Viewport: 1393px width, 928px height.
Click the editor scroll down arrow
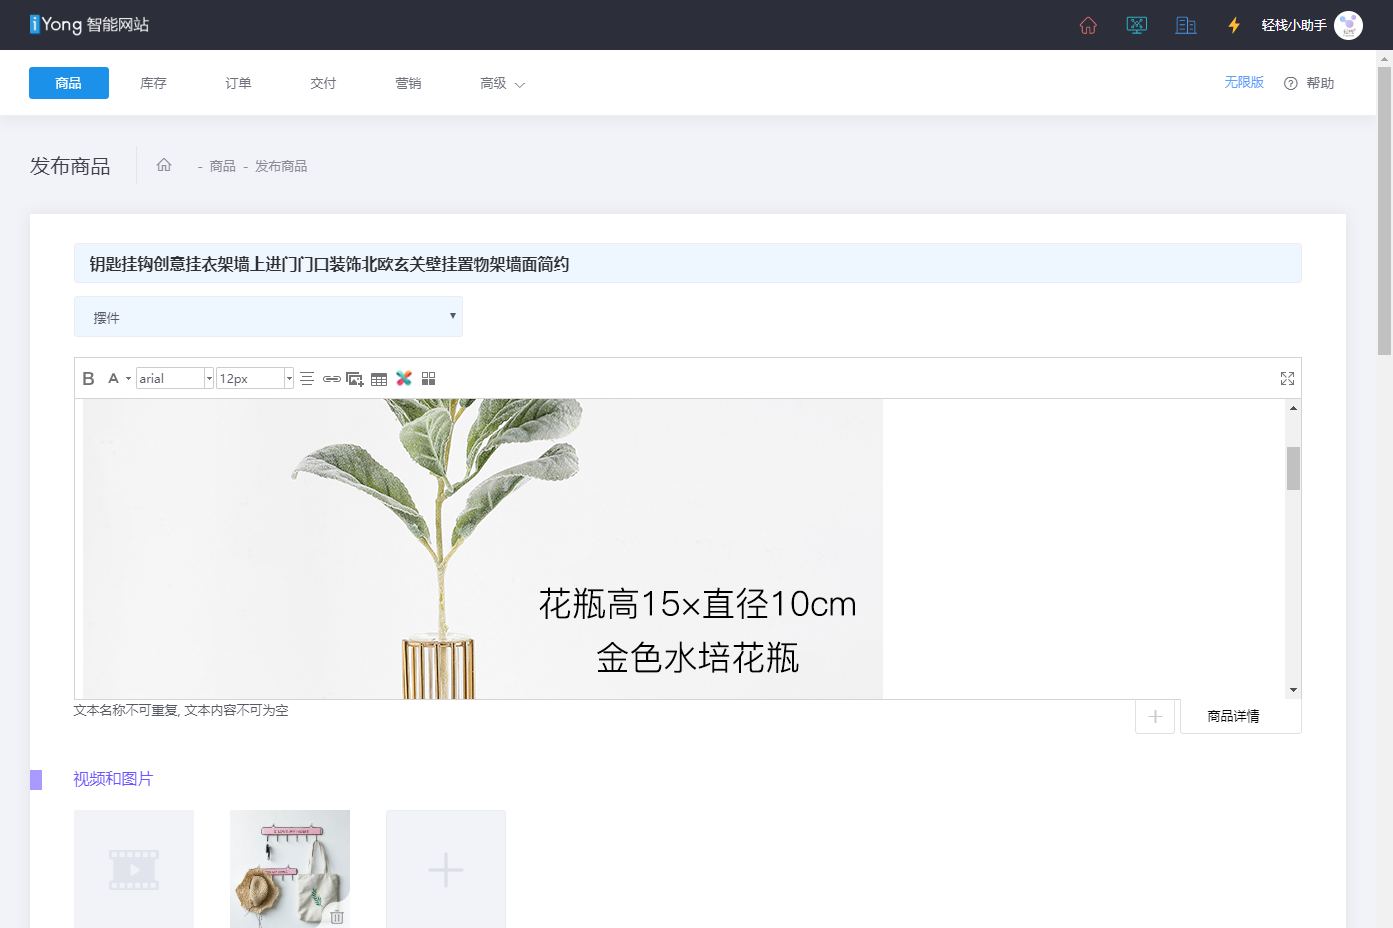pyautogui.click(x=1293, y=690)
